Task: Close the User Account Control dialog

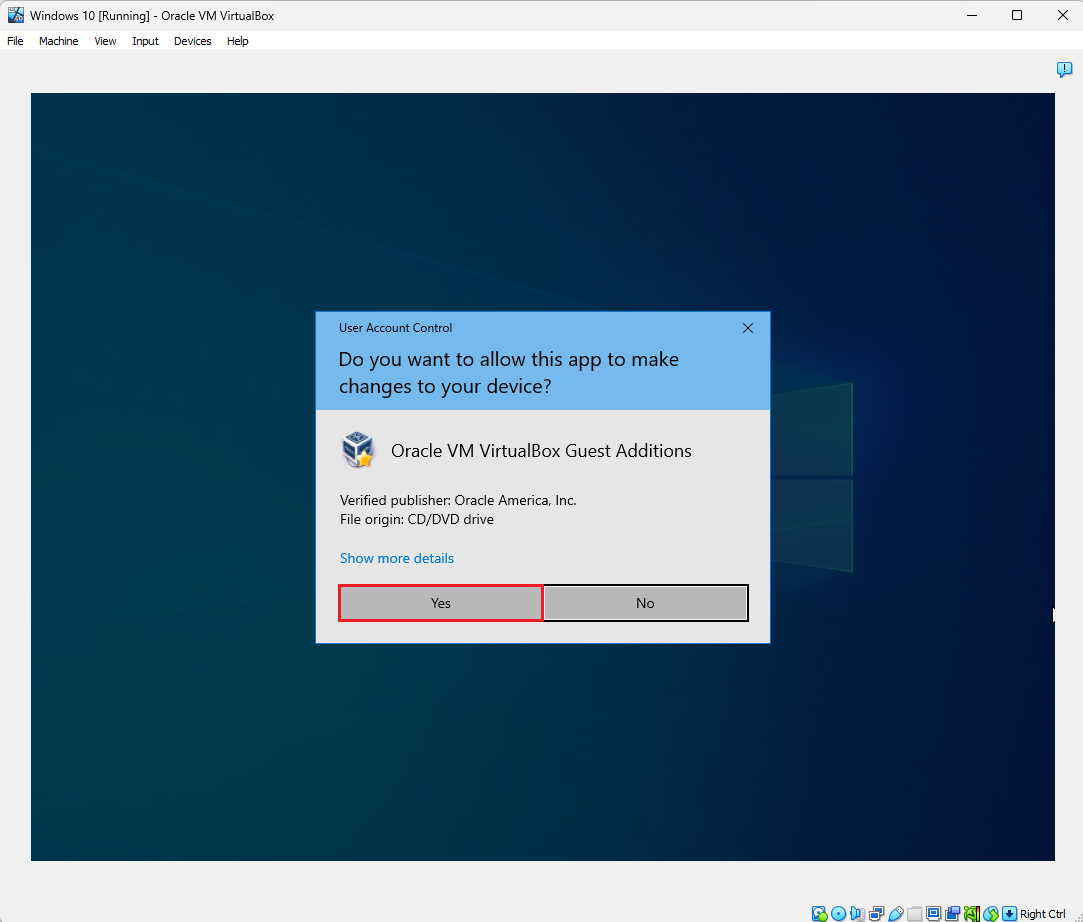Action: click(x=747, y=328)
